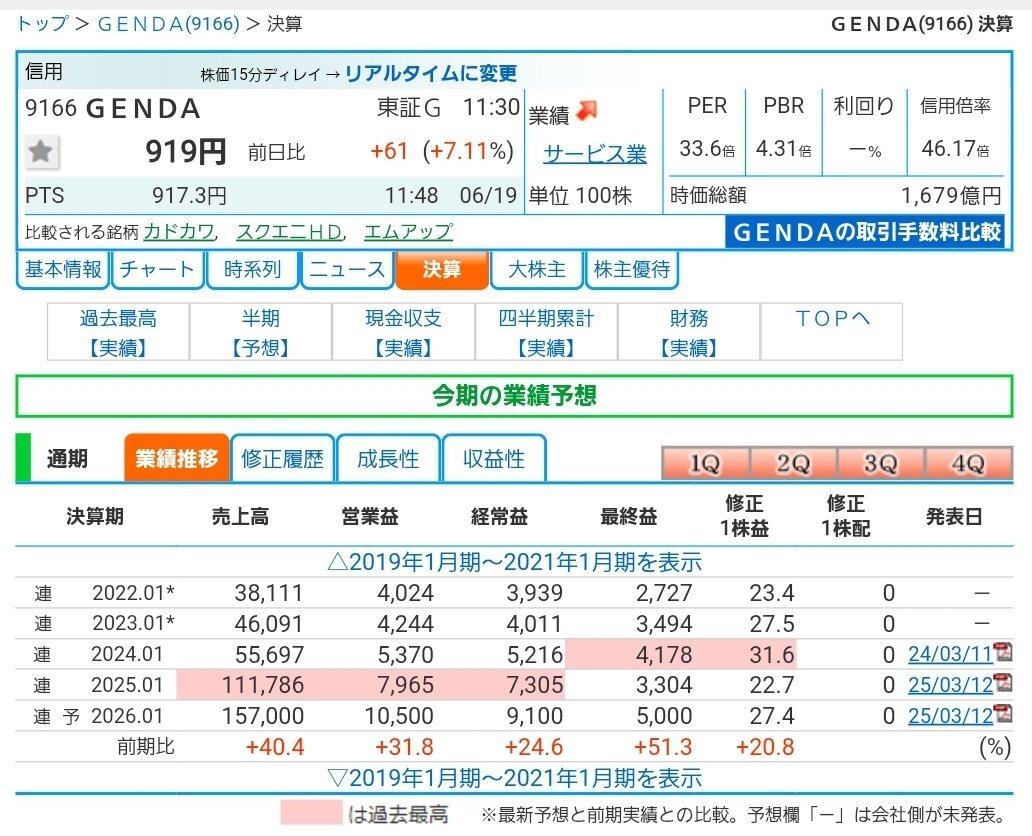This screenshot has width=1032, height=836.
Task: Click market cap value 1,679億円
Action: 951,196
